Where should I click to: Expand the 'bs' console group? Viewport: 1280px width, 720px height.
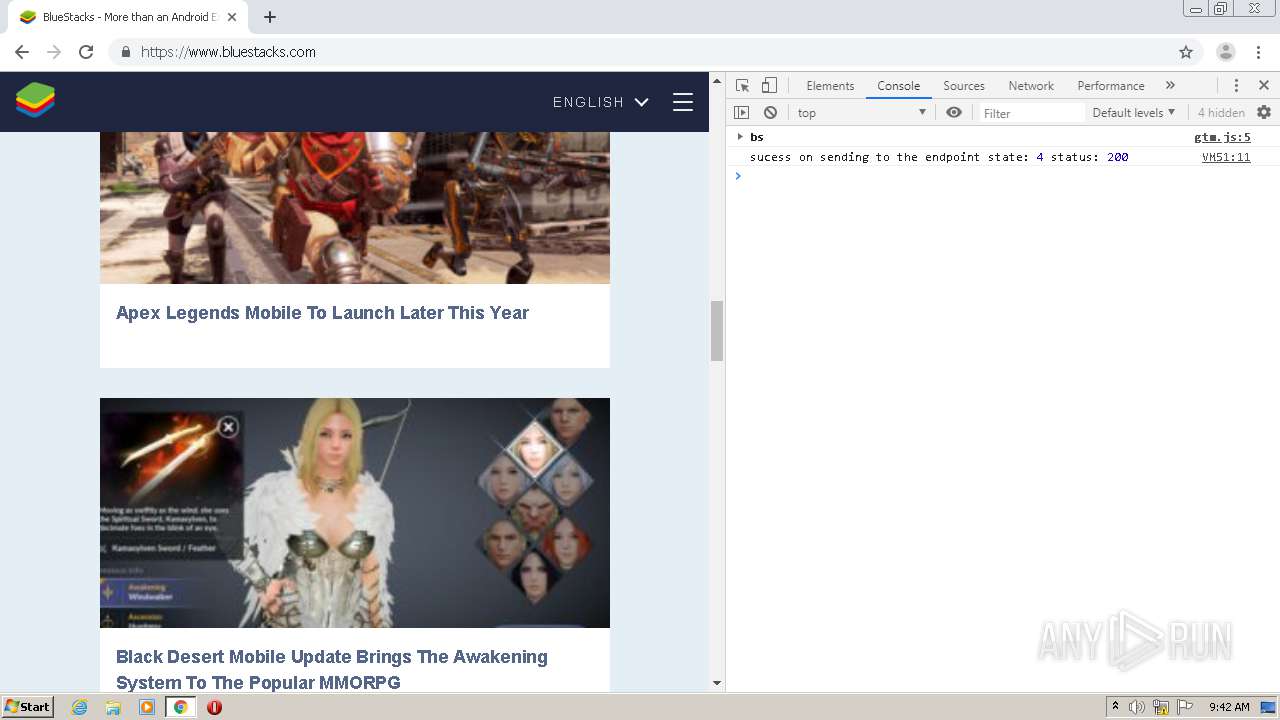pyautogui.click(x=740, y=137)
